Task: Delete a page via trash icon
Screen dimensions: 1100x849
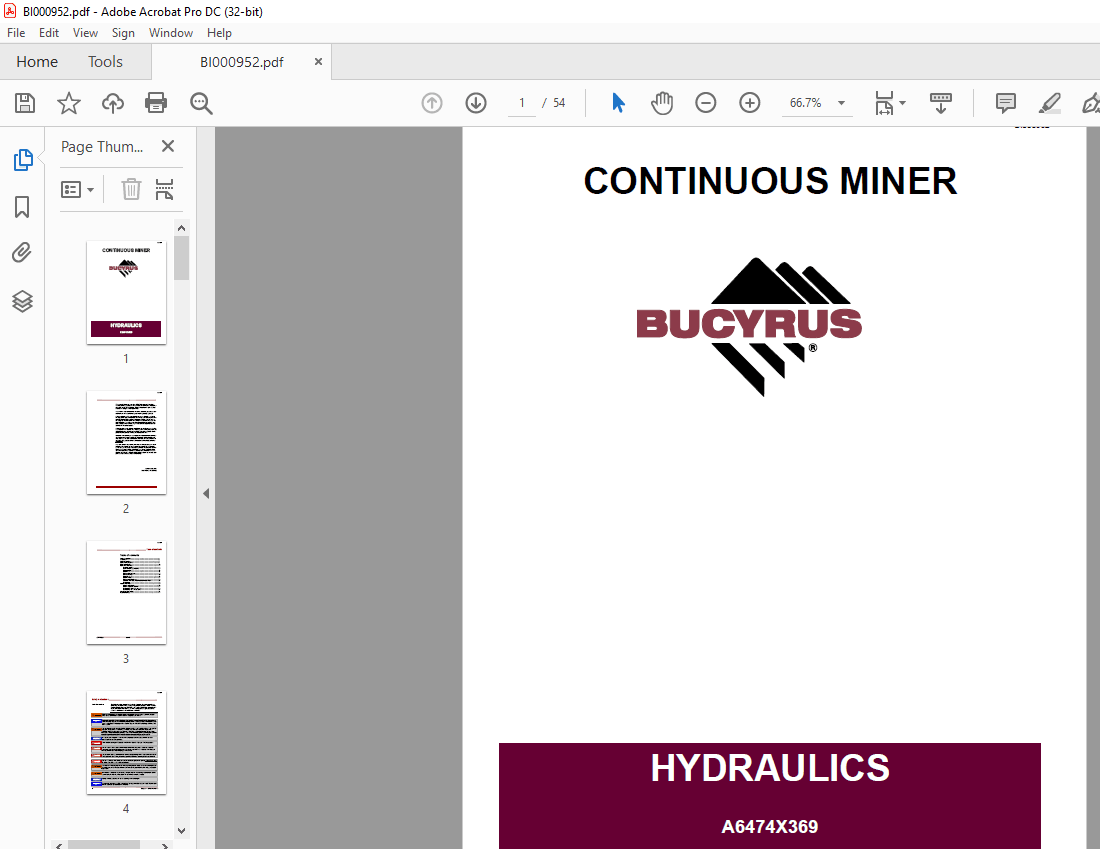Action: tap(131, 189)
